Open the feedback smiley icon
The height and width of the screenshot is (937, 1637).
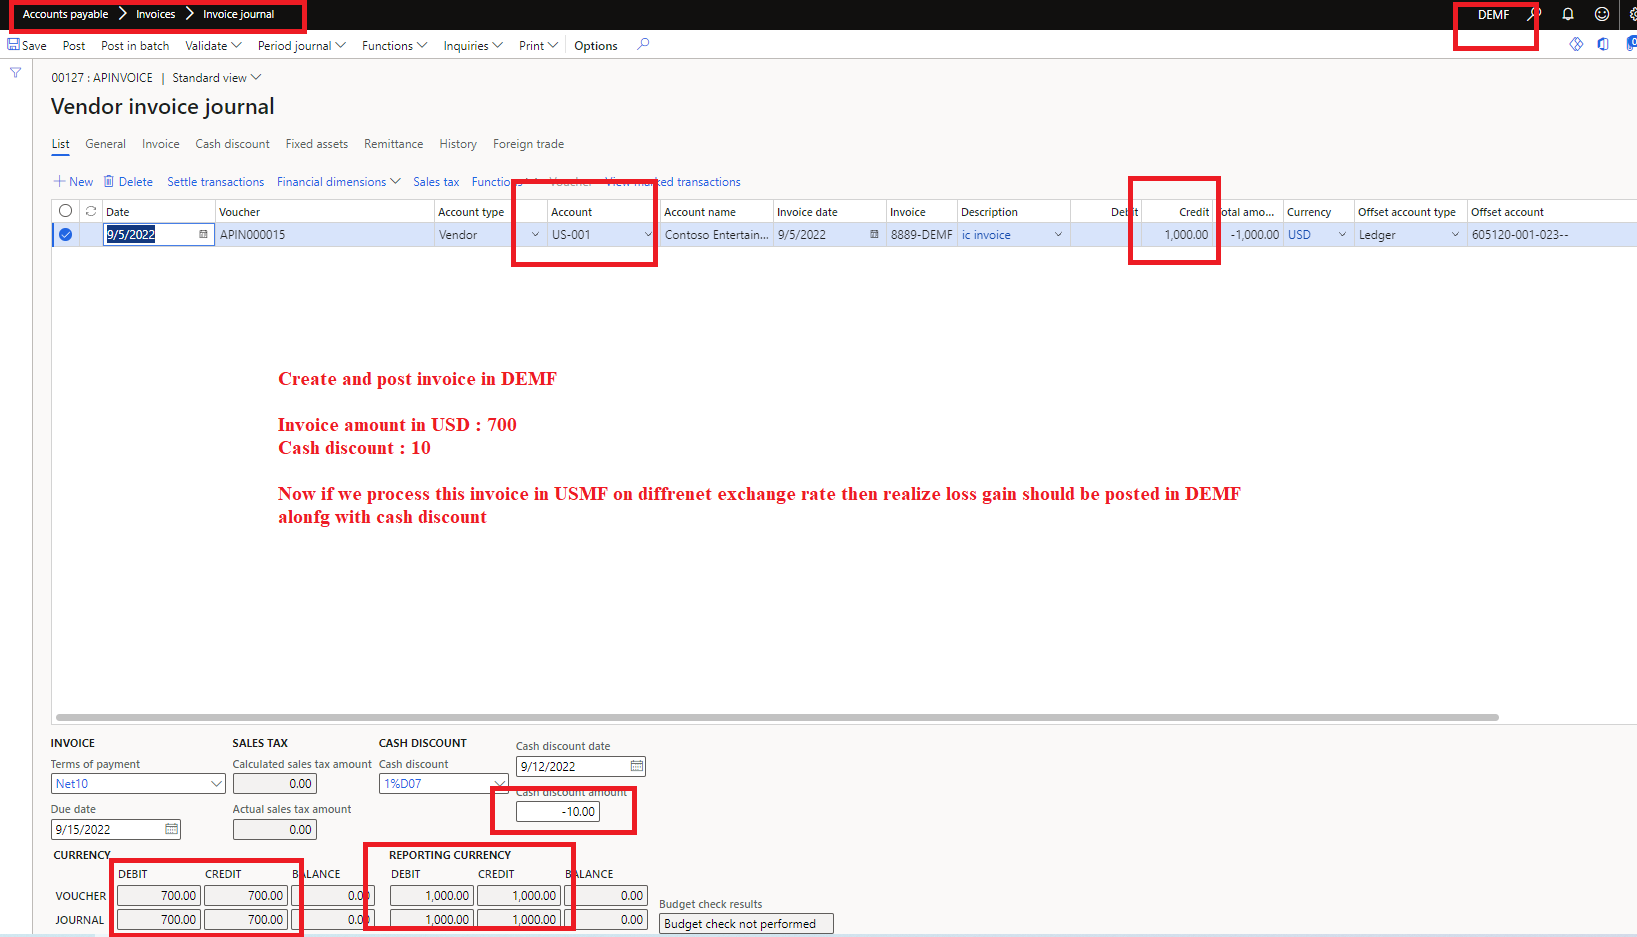pos(1601,14)
